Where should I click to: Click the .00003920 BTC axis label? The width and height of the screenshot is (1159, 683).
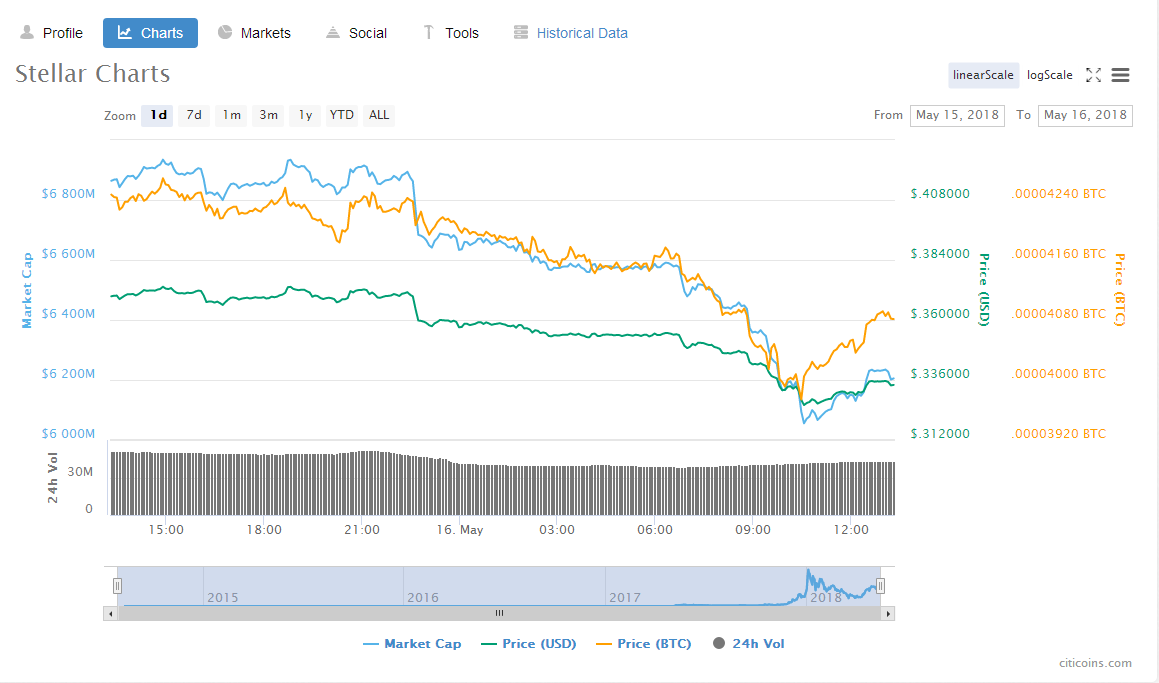[x=1058, y=434]
